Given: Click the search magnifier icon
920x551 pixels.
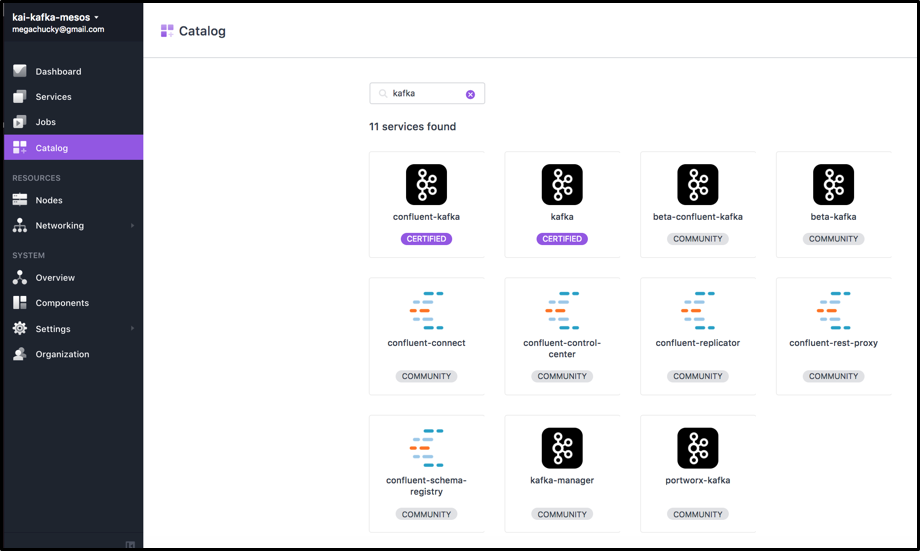Looking at the screenshot, I should click(x=383, y=93).
